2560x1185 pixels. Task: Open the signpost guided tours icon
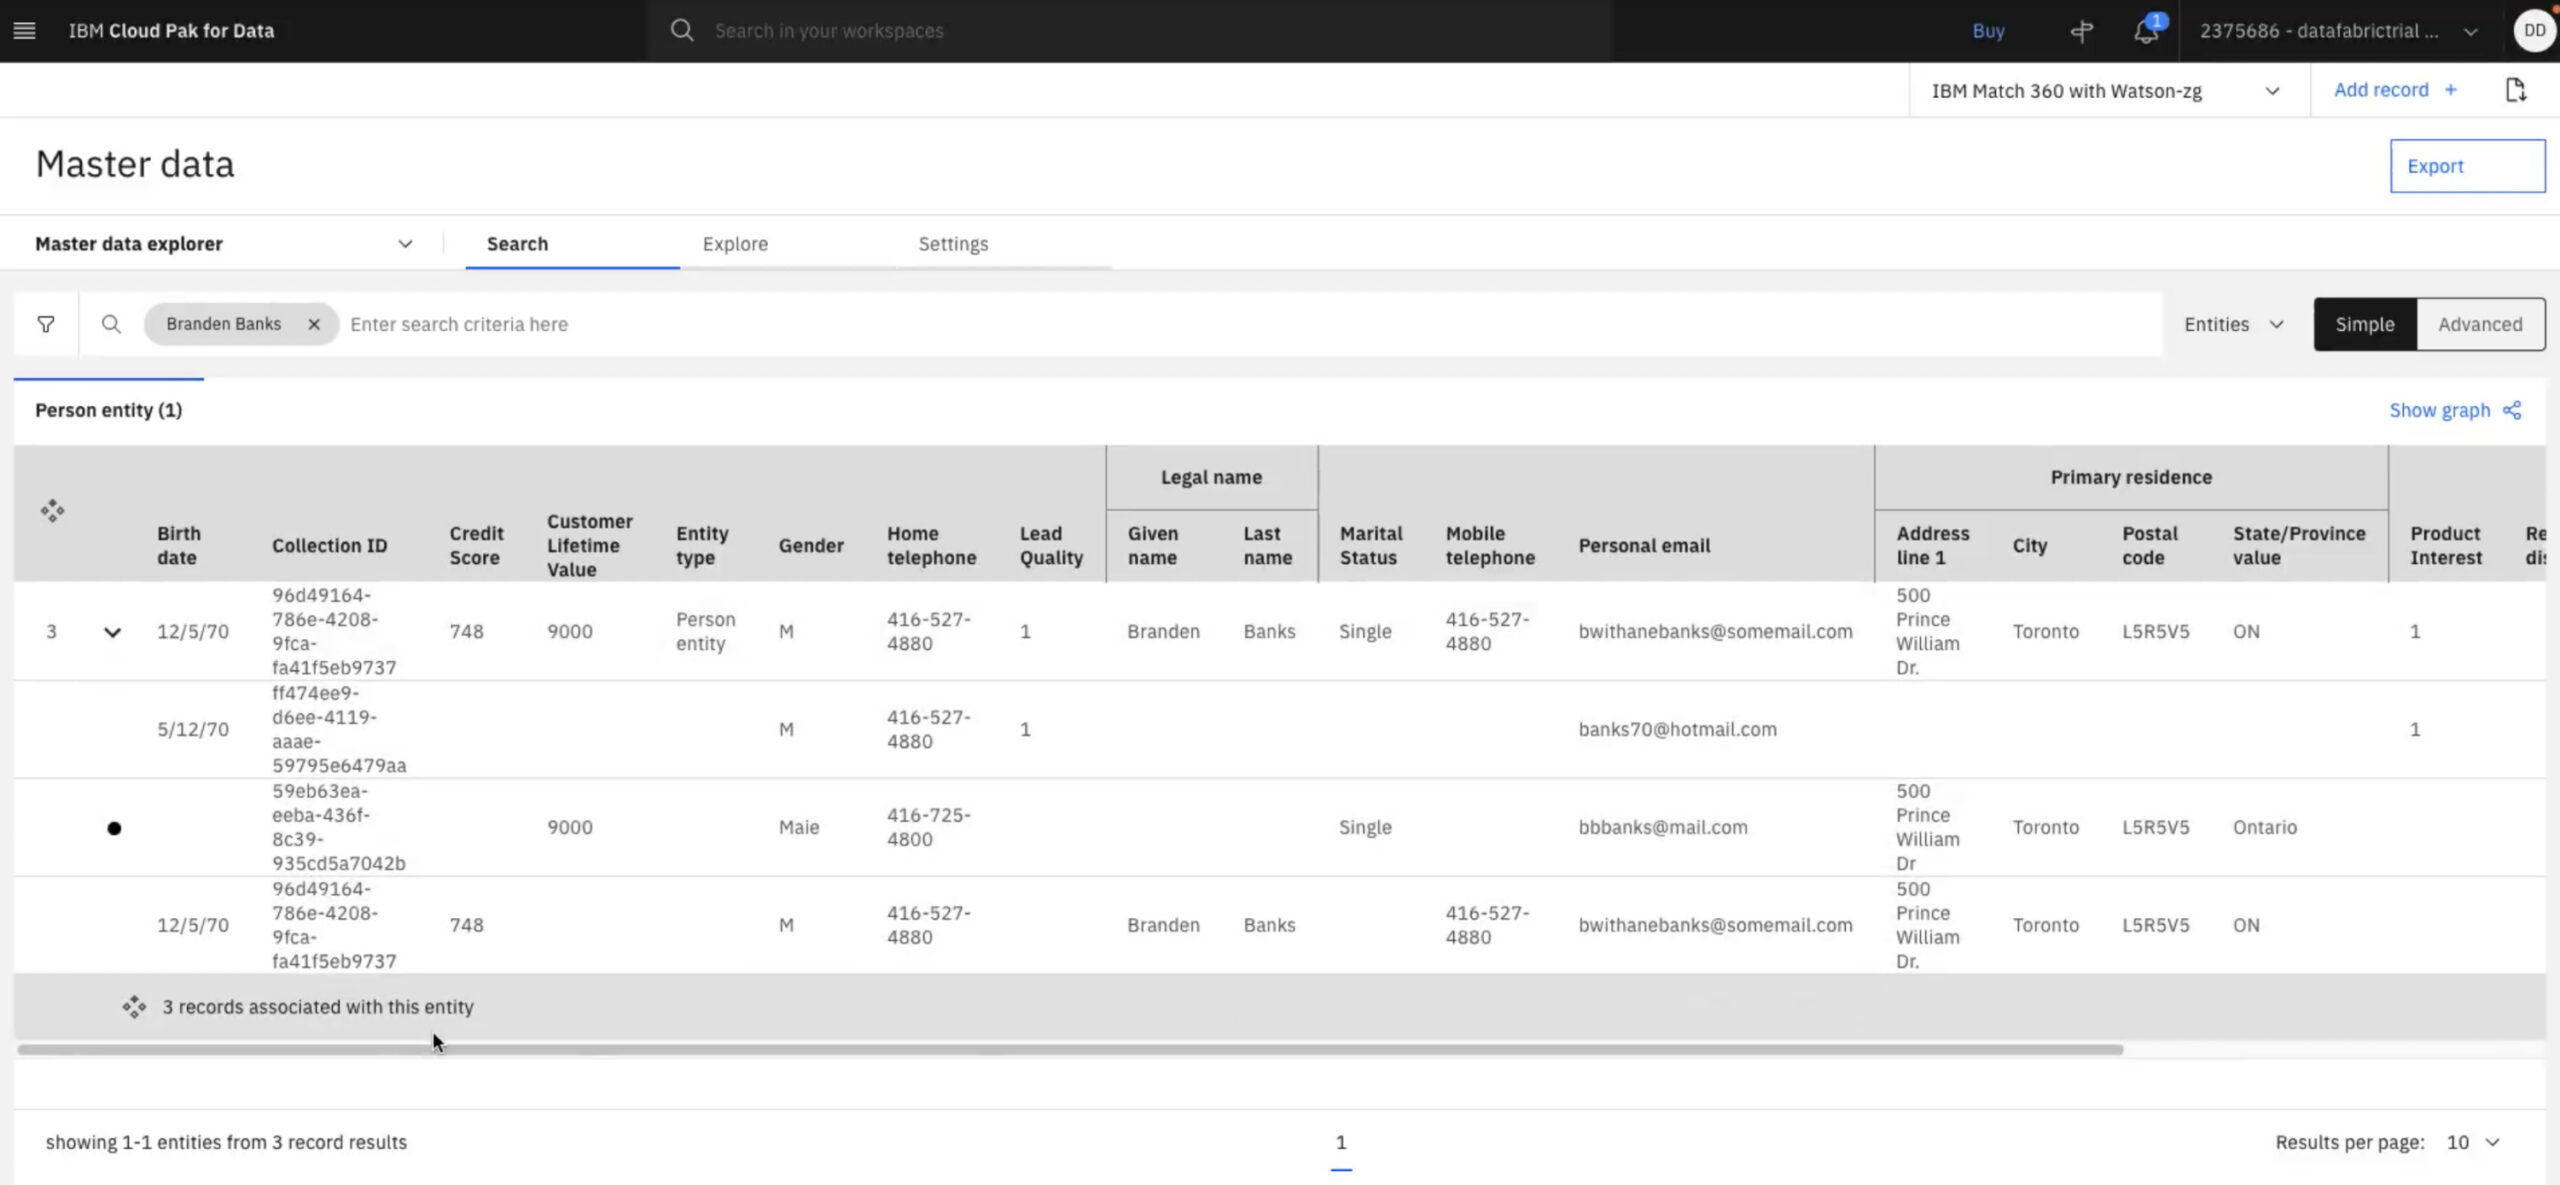click(2082, 31)
